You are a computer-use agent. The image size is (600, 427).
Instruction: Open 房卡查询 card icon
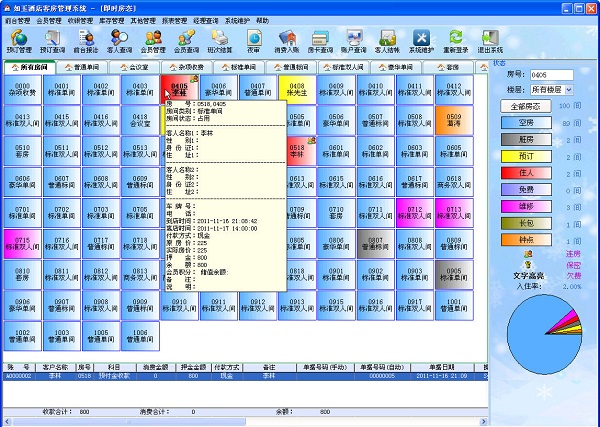[x=320, y=41]
